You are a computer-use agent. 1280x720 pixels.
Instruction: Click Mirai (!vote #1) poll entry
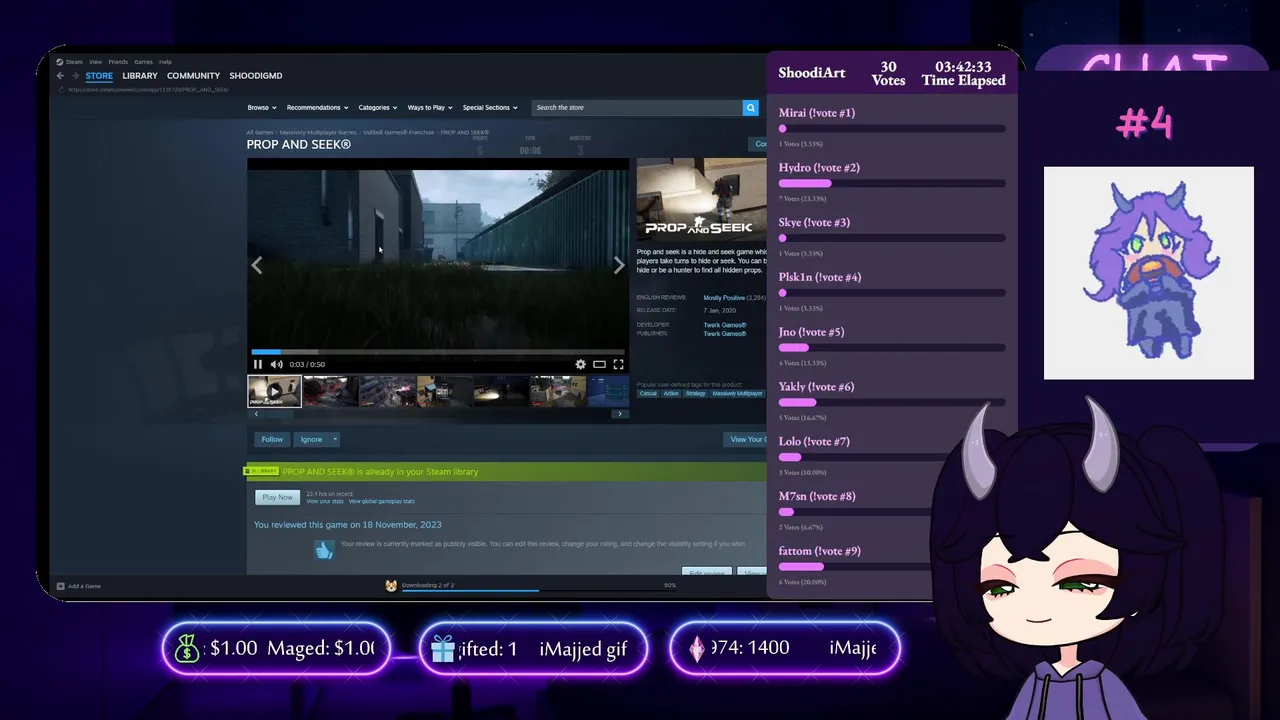click(891, 128)
